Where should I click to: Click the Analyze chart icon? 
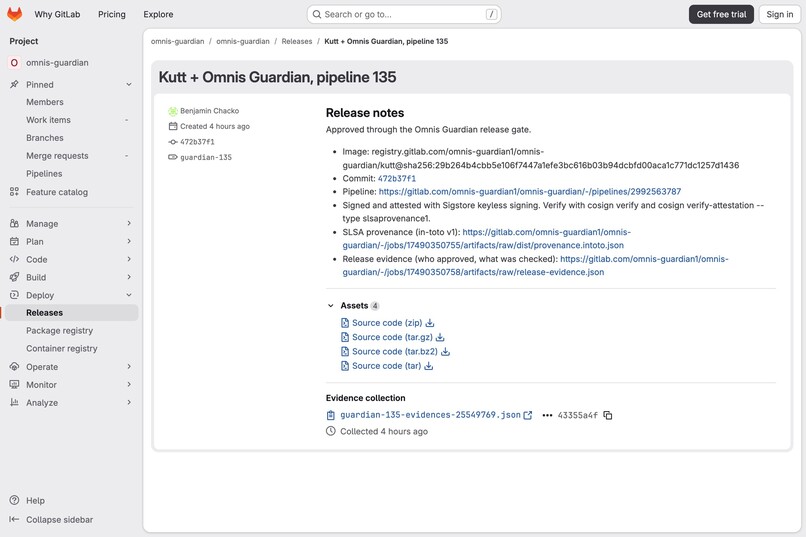click(x=14, y=402)
